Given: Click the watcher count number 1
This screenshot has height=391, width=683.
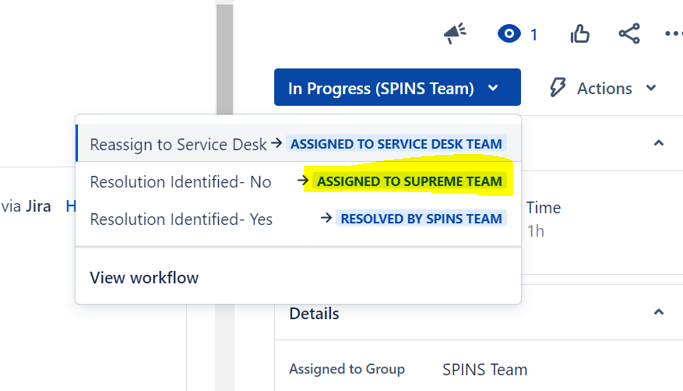Looking at the screenshot, I should tap(534, 34).
